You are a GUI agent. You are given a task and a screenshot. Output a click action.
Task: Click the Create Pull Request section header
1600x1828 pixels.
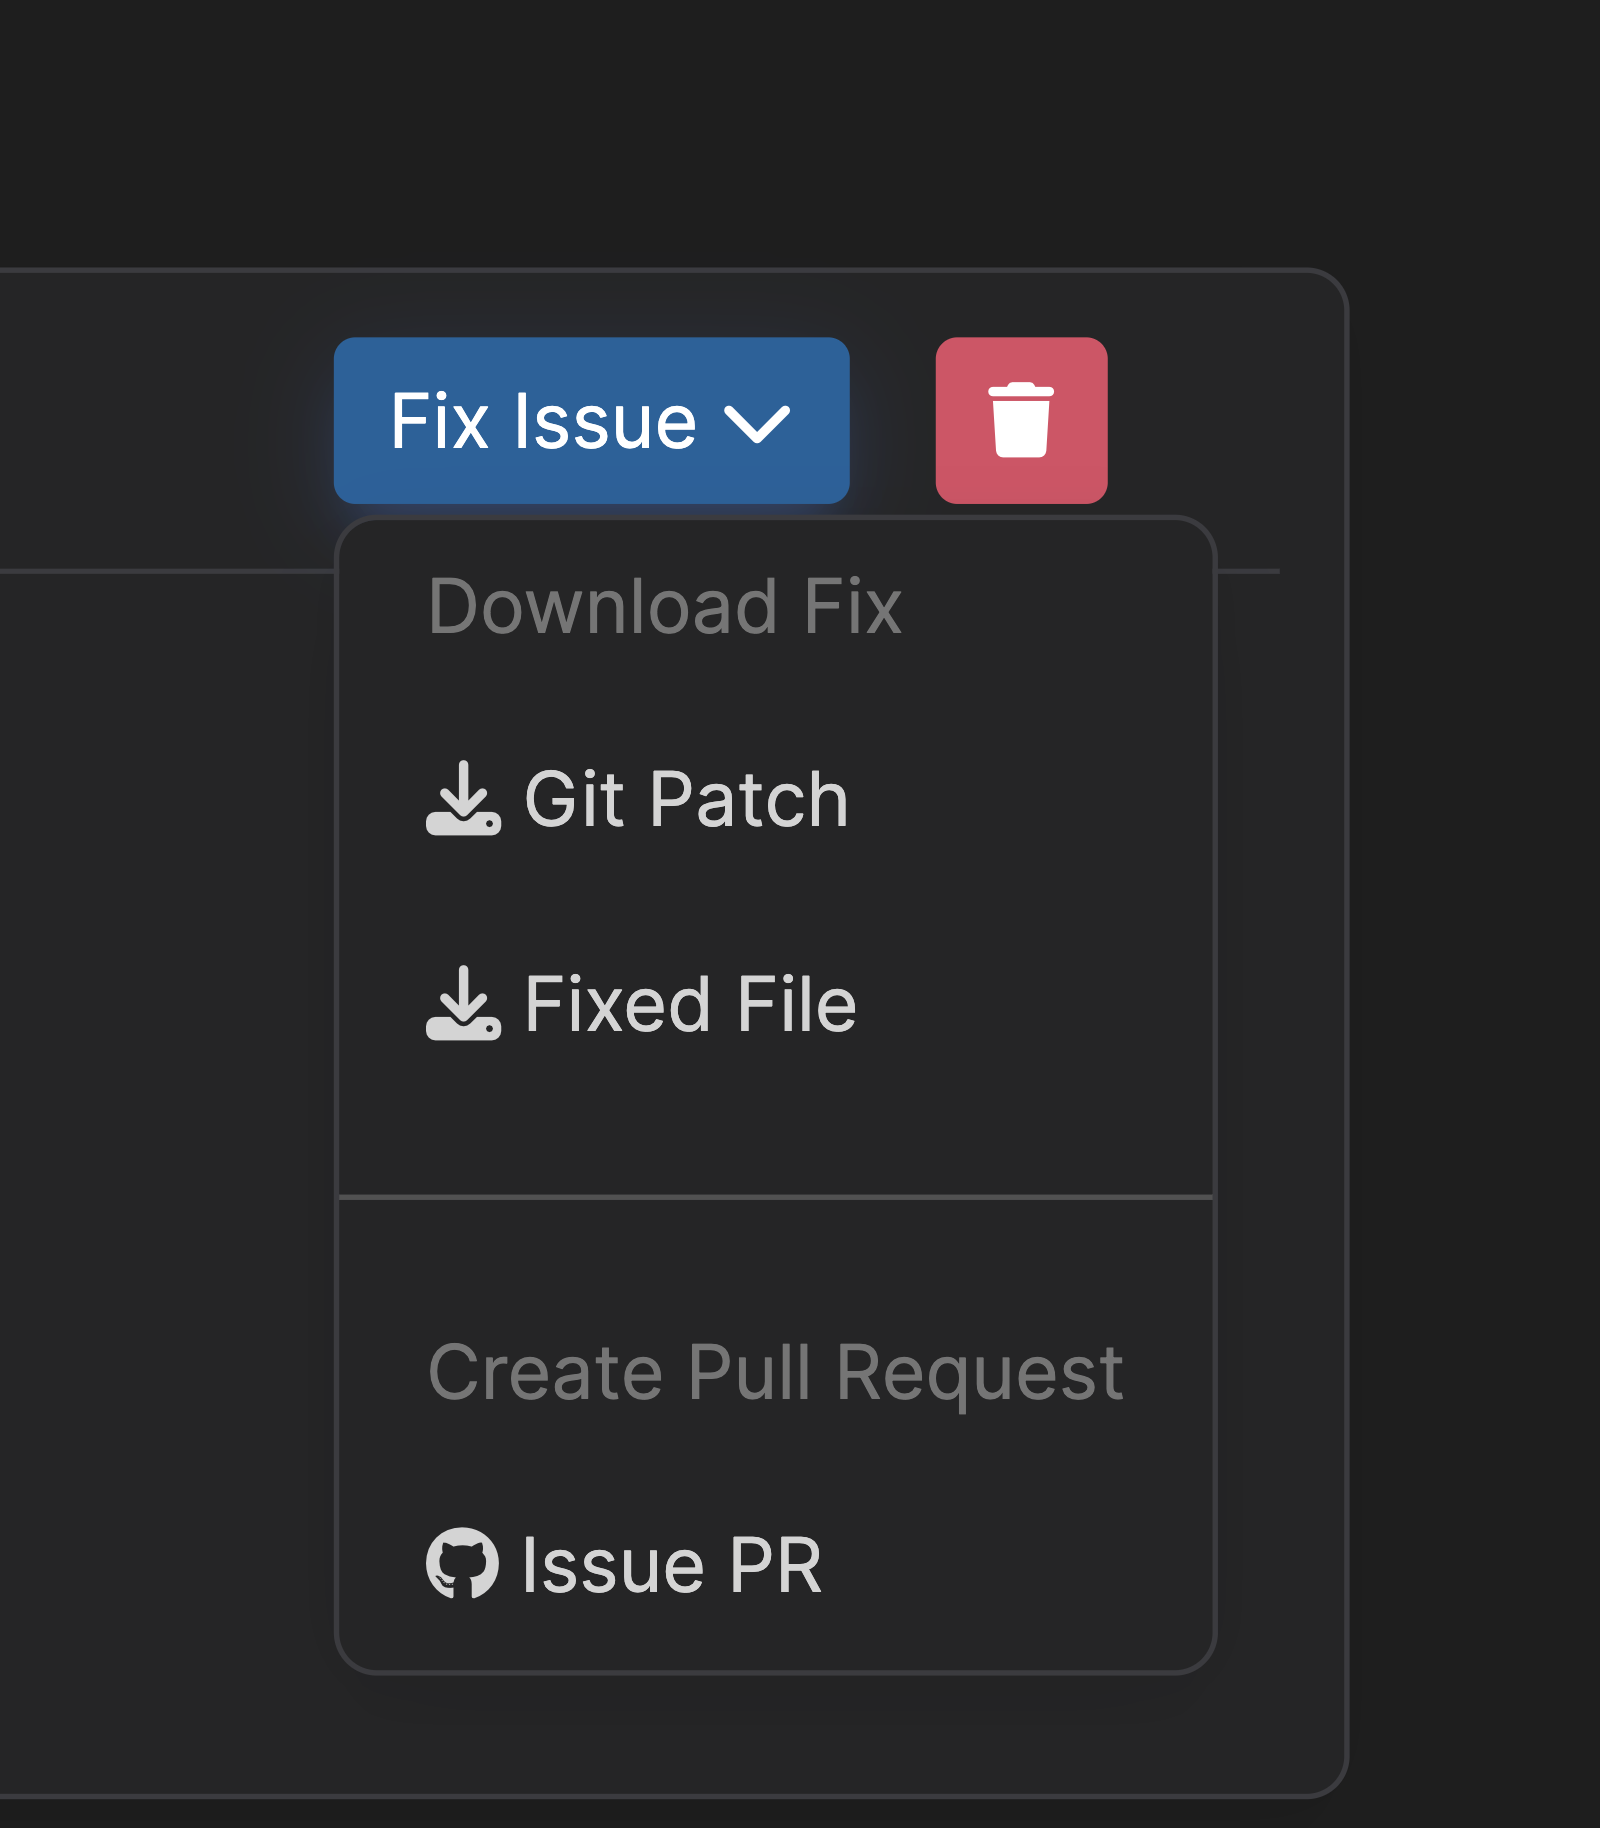(776, 1373)
